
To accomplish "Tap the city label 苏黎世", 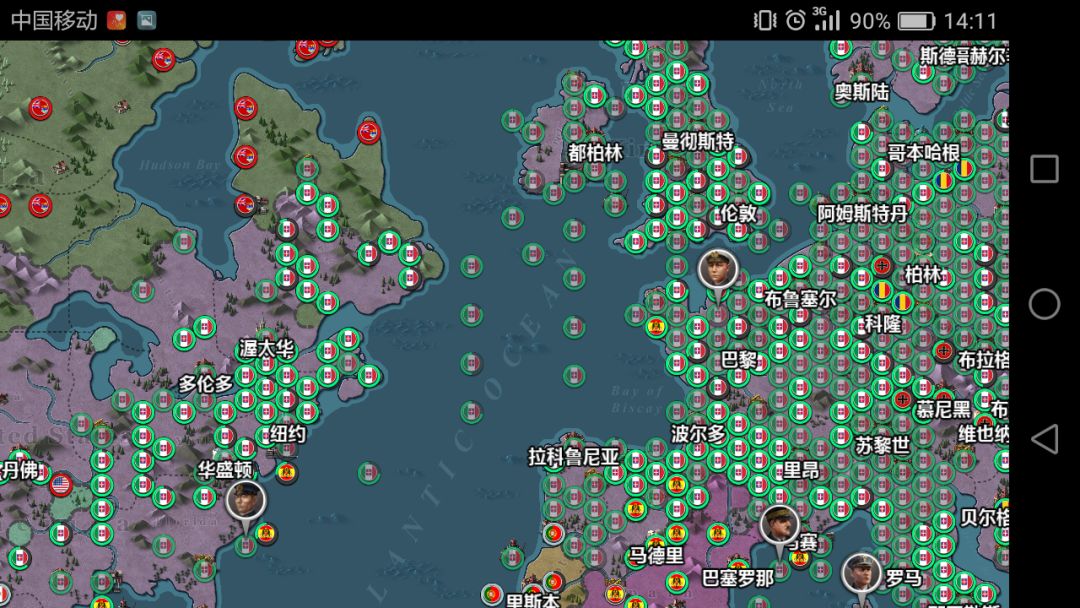I will click(882, 445).
